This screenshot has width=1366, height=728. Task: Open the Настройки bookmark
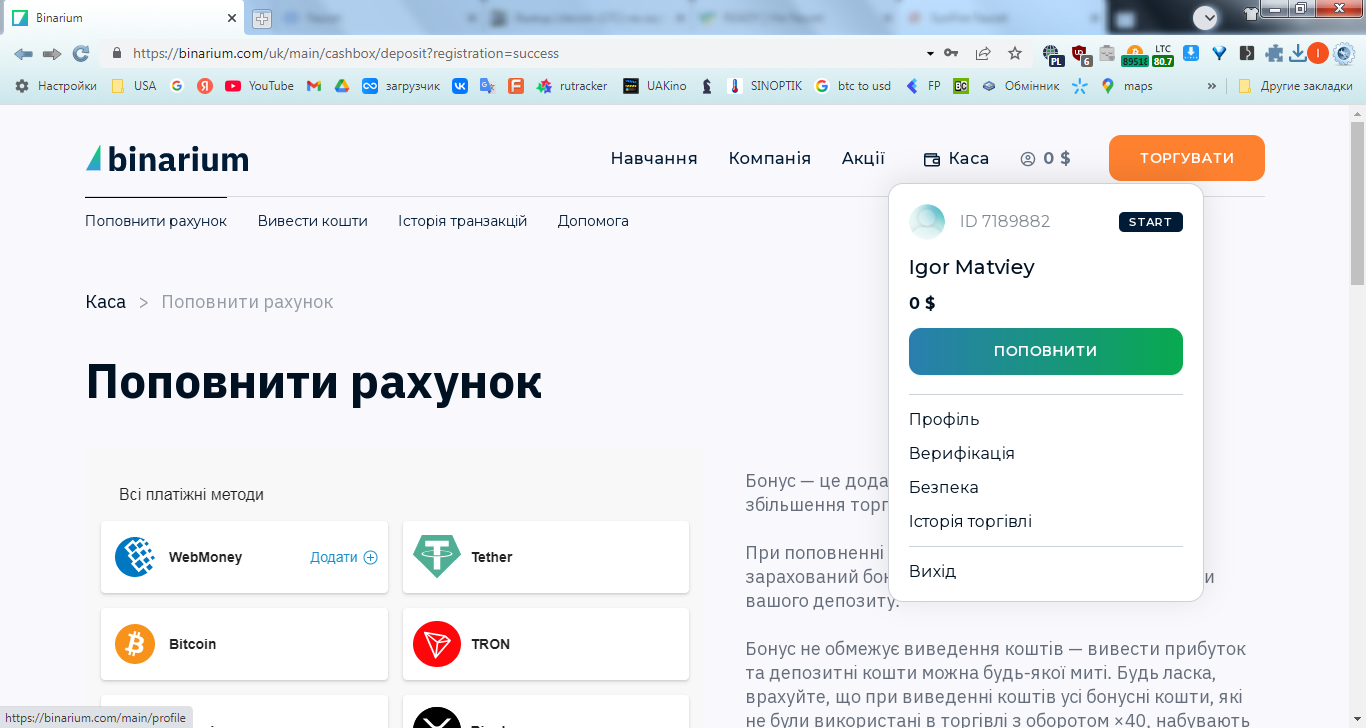(x=56, y=86)
